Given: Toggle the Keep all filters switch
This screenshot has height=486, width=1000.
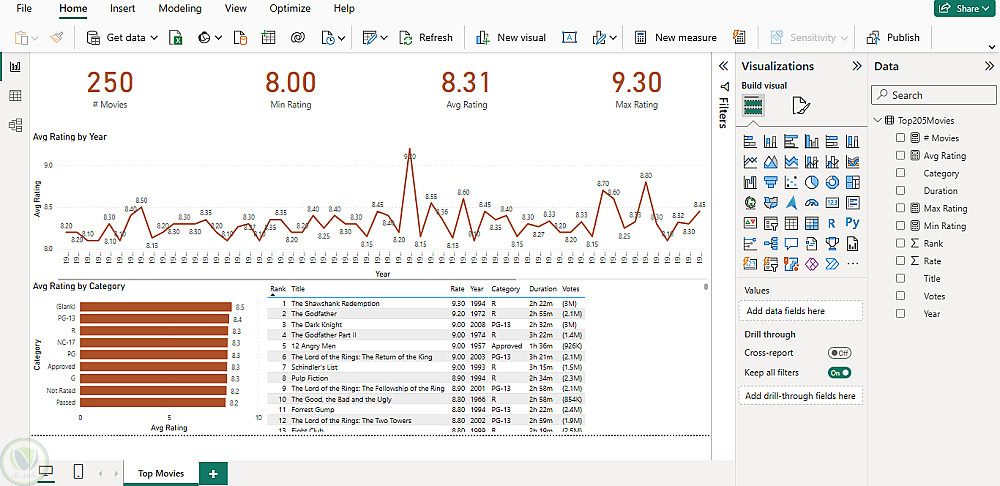Looking at the screenshot, I should tap(839, 372).
